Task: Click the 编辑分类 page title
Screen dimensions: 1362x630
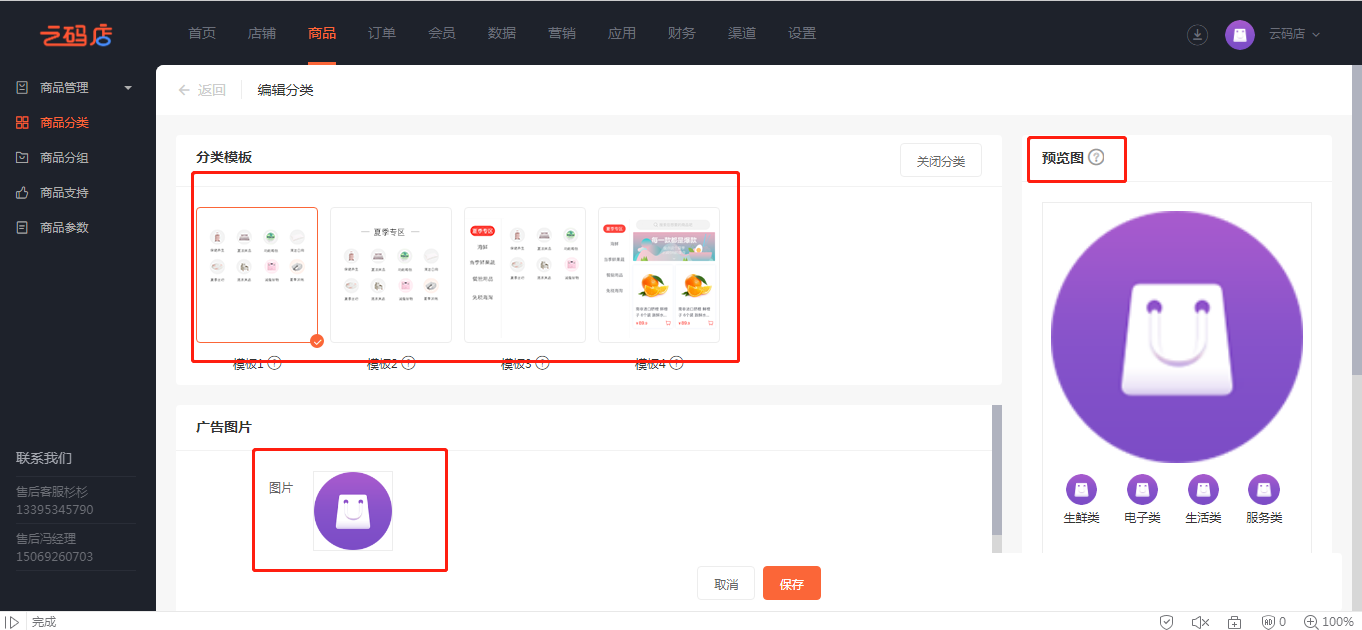Action: (x=286, y=90)
